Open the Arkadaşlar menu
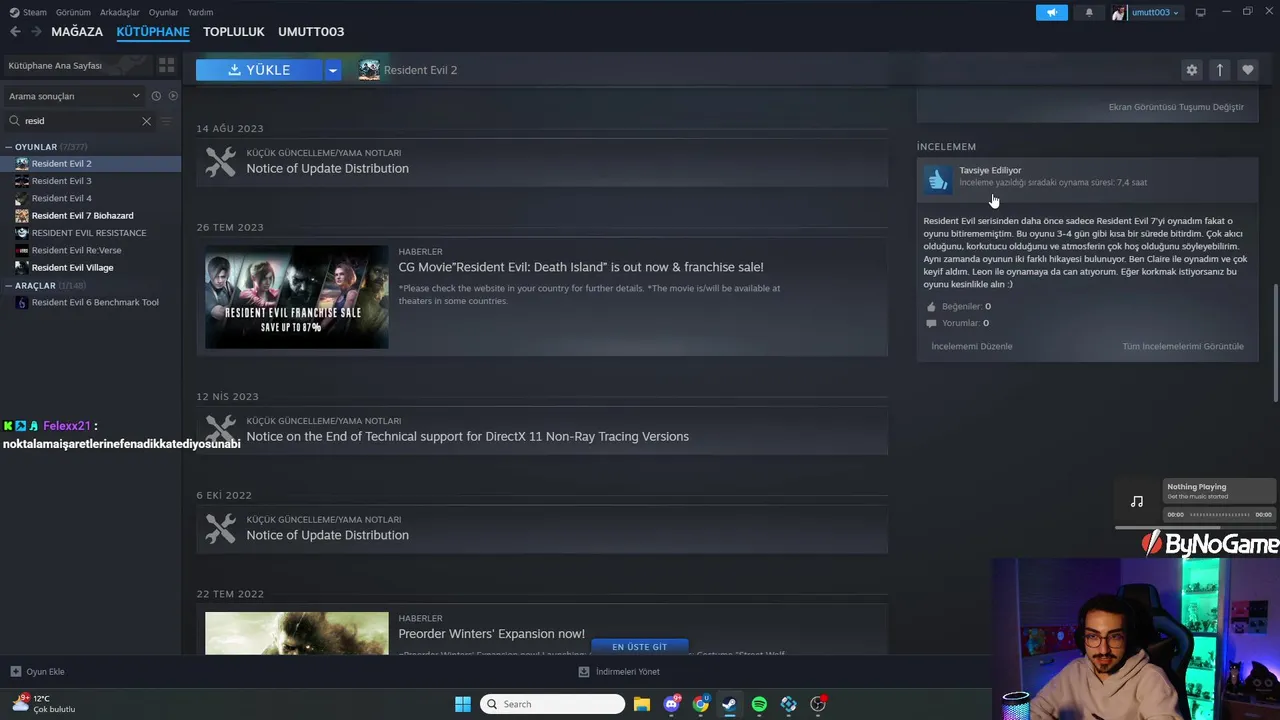This screenshot has height=720, width=1280. pyautogui.click(x=120, y=13)
